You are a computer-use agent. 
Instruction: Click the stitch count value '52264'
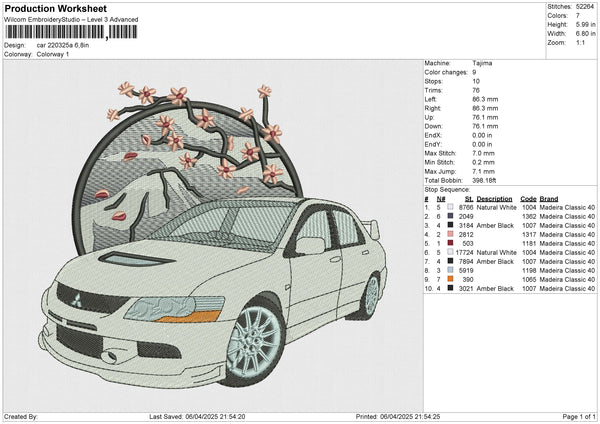coord(585,7)
